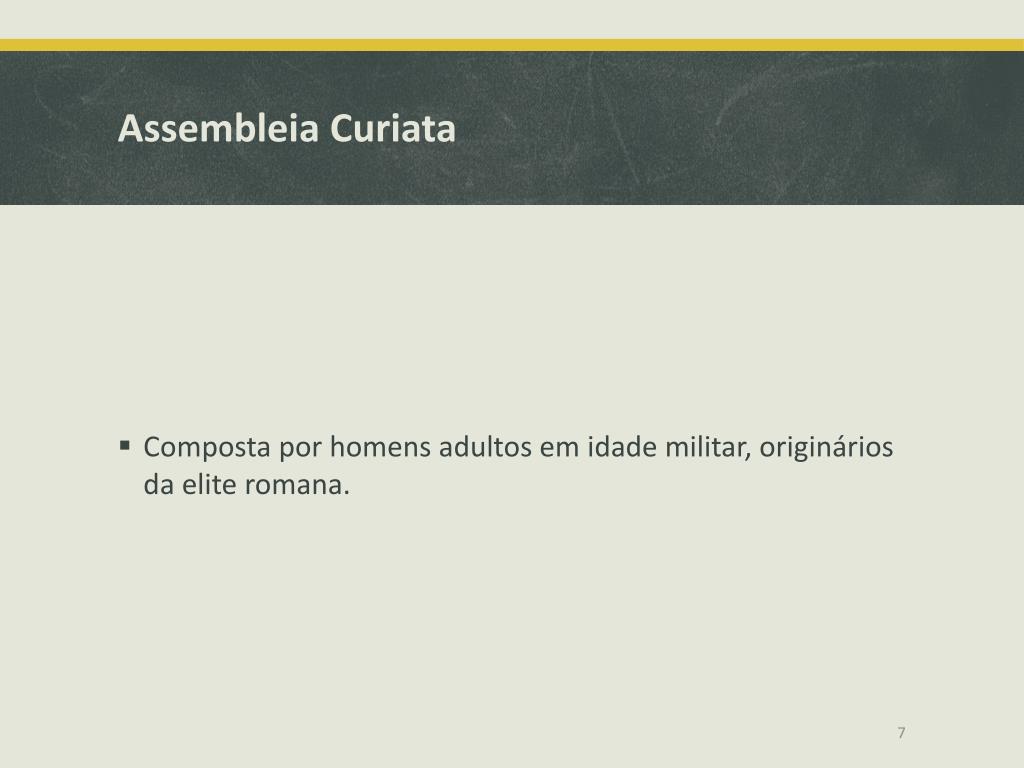Click the yellow stripe above the header
This screenshot has width=1024, height=768.
[512, 45]
